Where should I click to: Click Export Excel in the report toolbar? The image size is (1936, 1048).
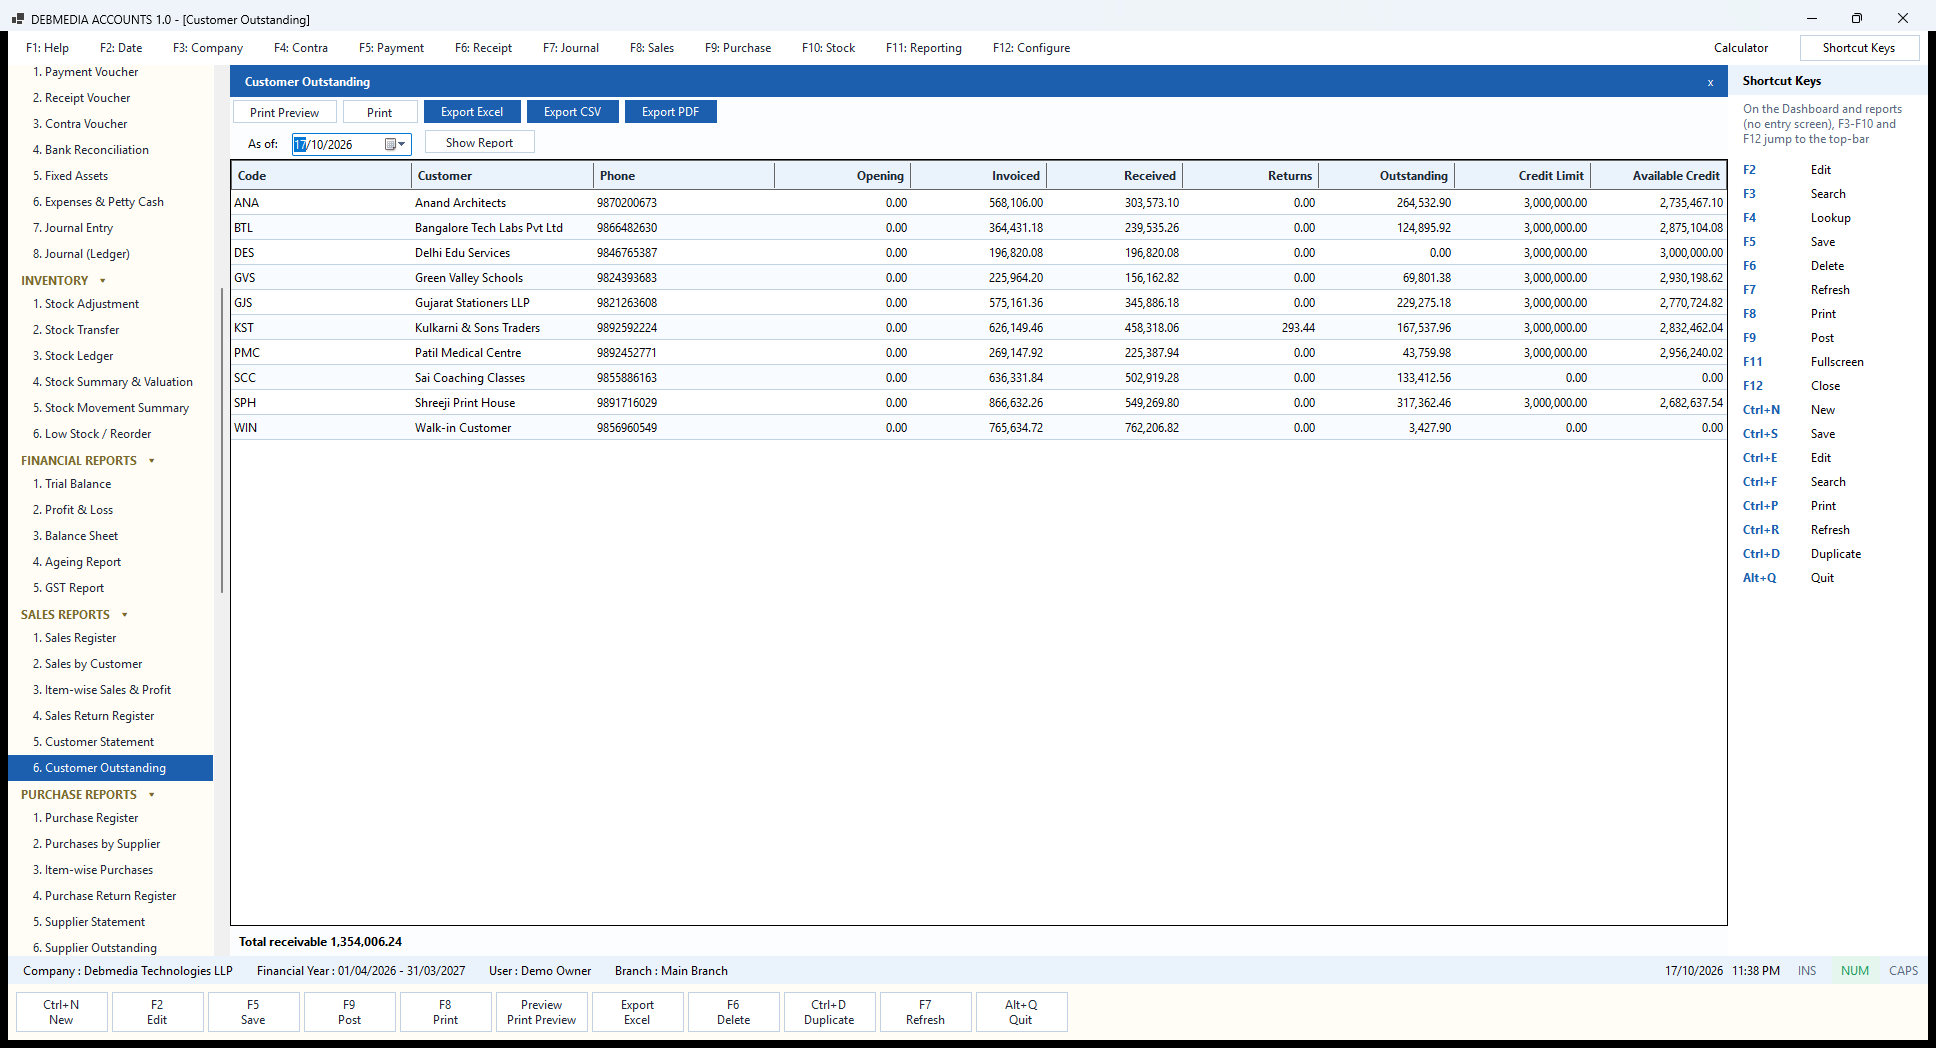472,112
